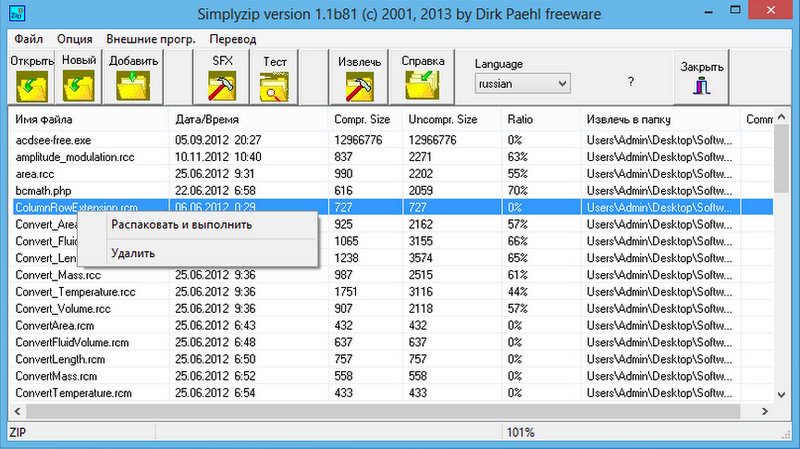Open the Перевод menu

click(x=233, y=39)
